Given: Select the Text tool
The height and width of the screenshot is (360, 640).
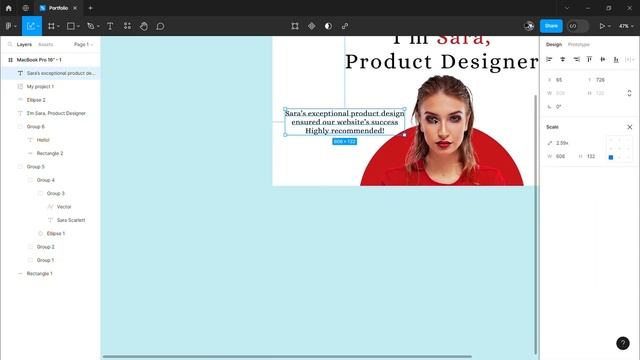Looking at the screenshot, I should click(x=110, y=26).
